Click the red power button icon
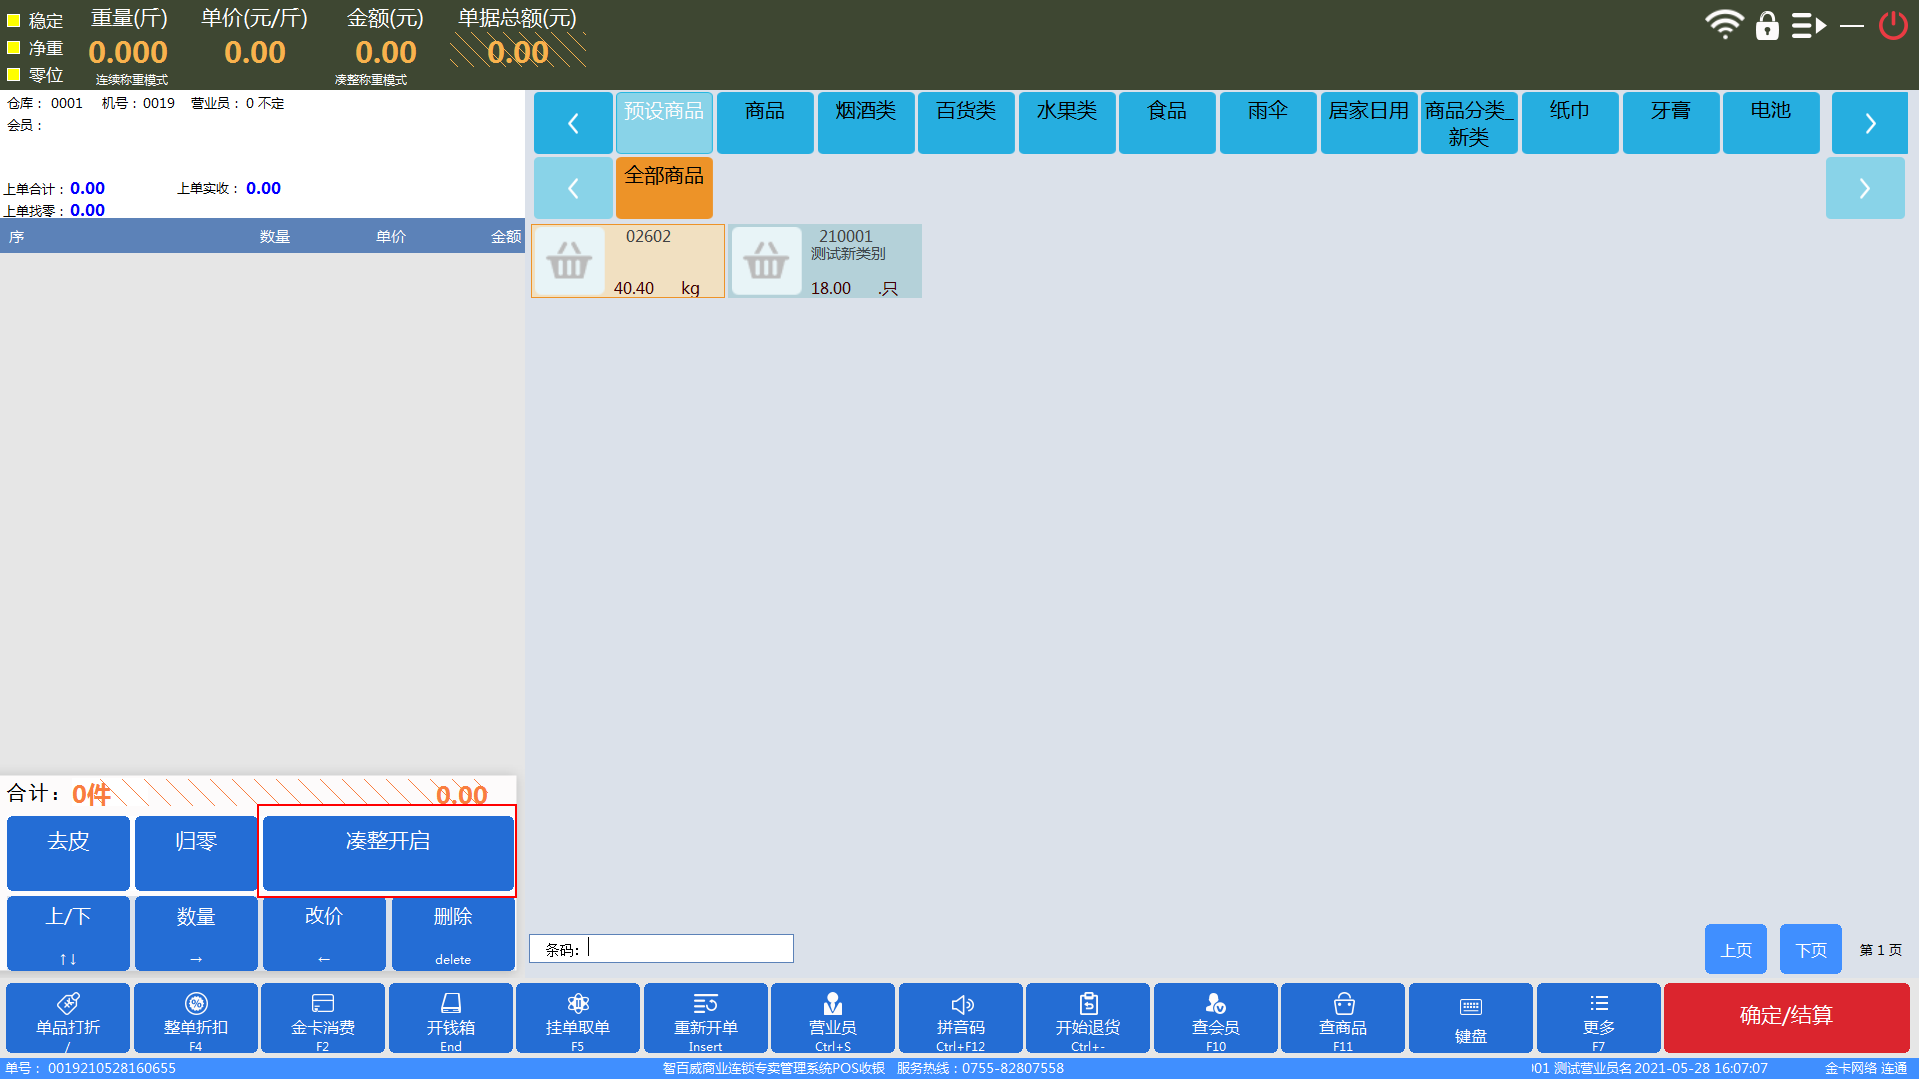 (1893, 25)
